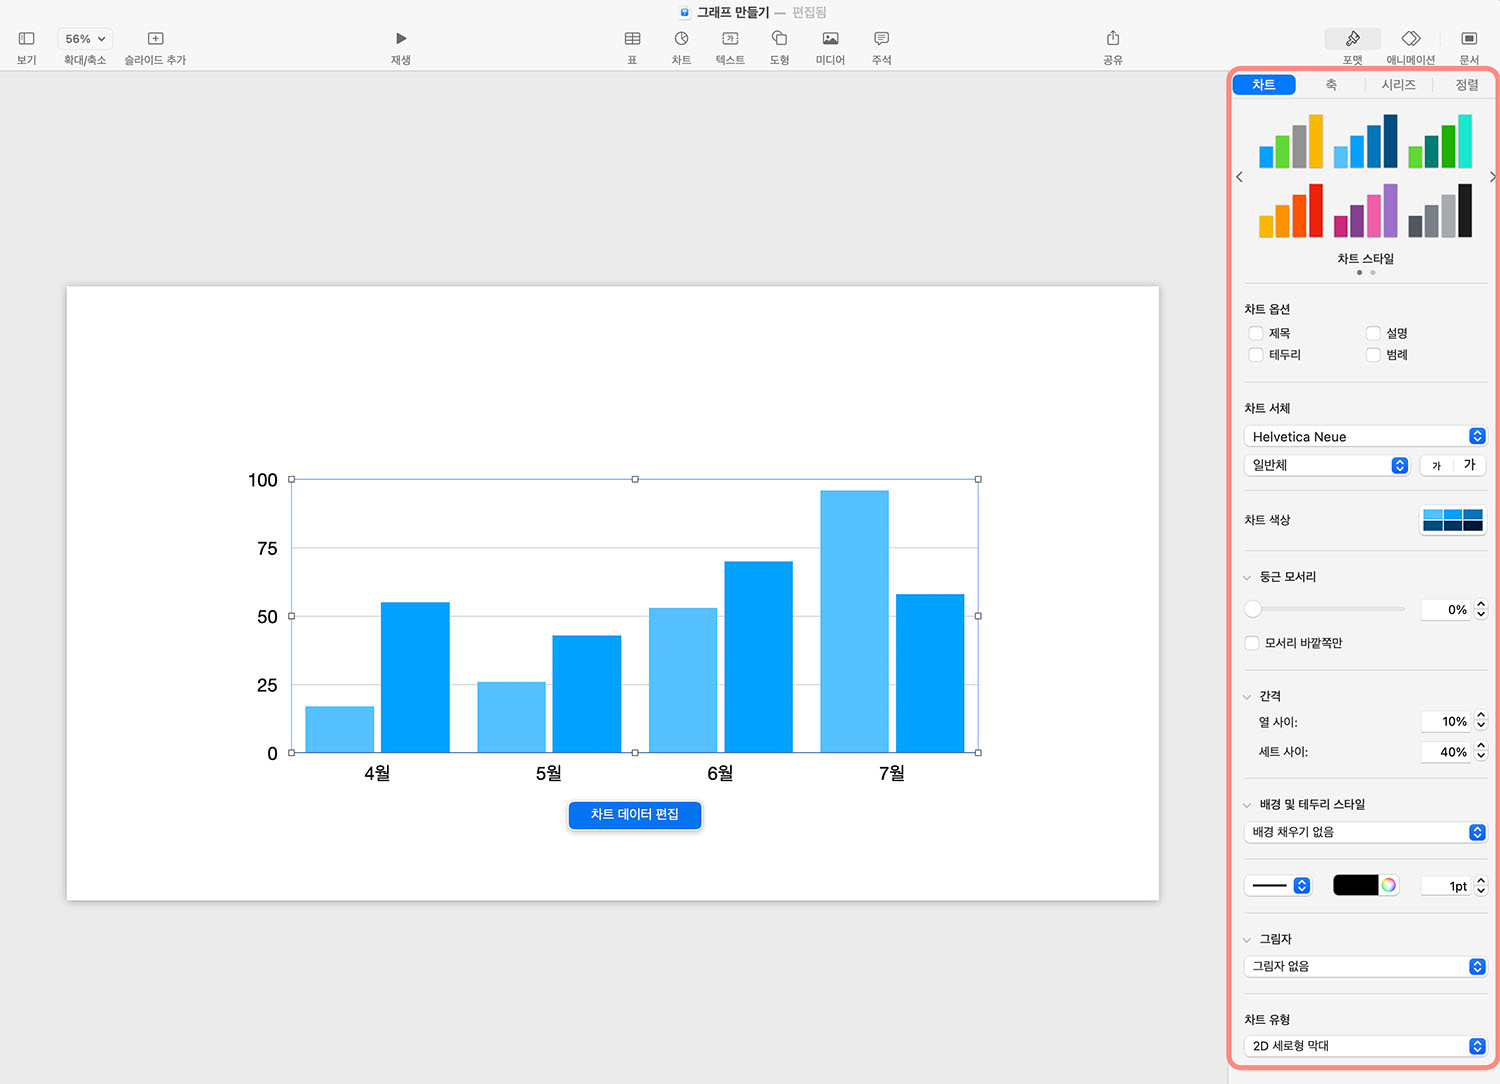Click the 6월 axis label
Screen dimensions: 1500x1084
point(720,773)
